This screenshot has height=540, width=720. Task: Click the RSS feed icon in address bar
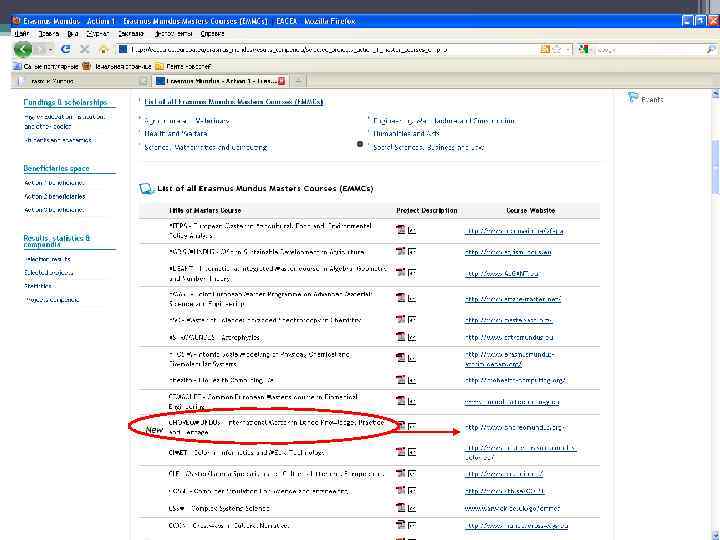(545, 49)
